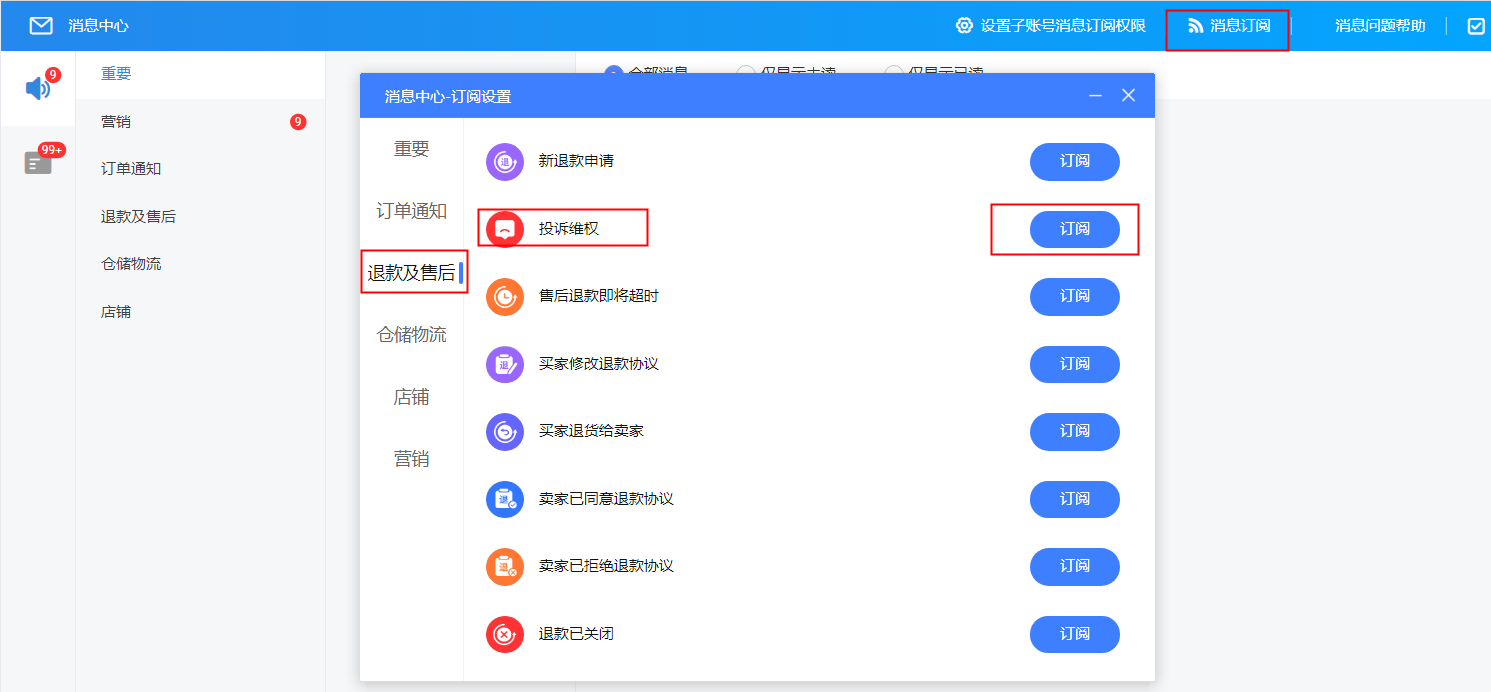The image size is (1491, 692).
Task: Click the 买家退货给卖家 label
Action: [x=591, y=431]
